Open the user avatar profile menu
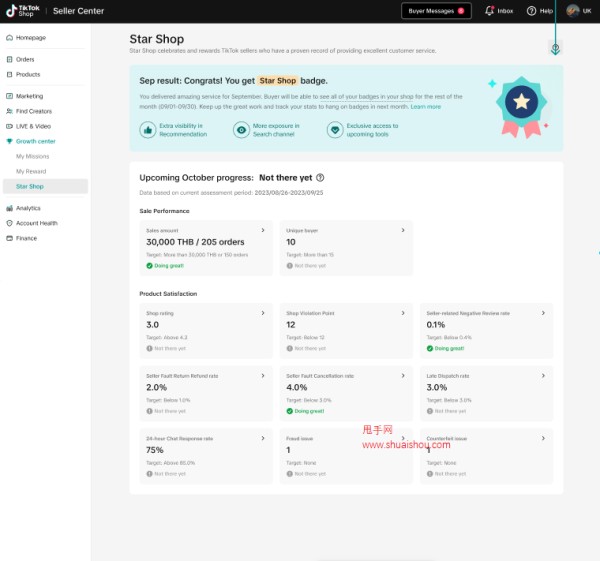The image size is (600, 561). tap(573, 11)
